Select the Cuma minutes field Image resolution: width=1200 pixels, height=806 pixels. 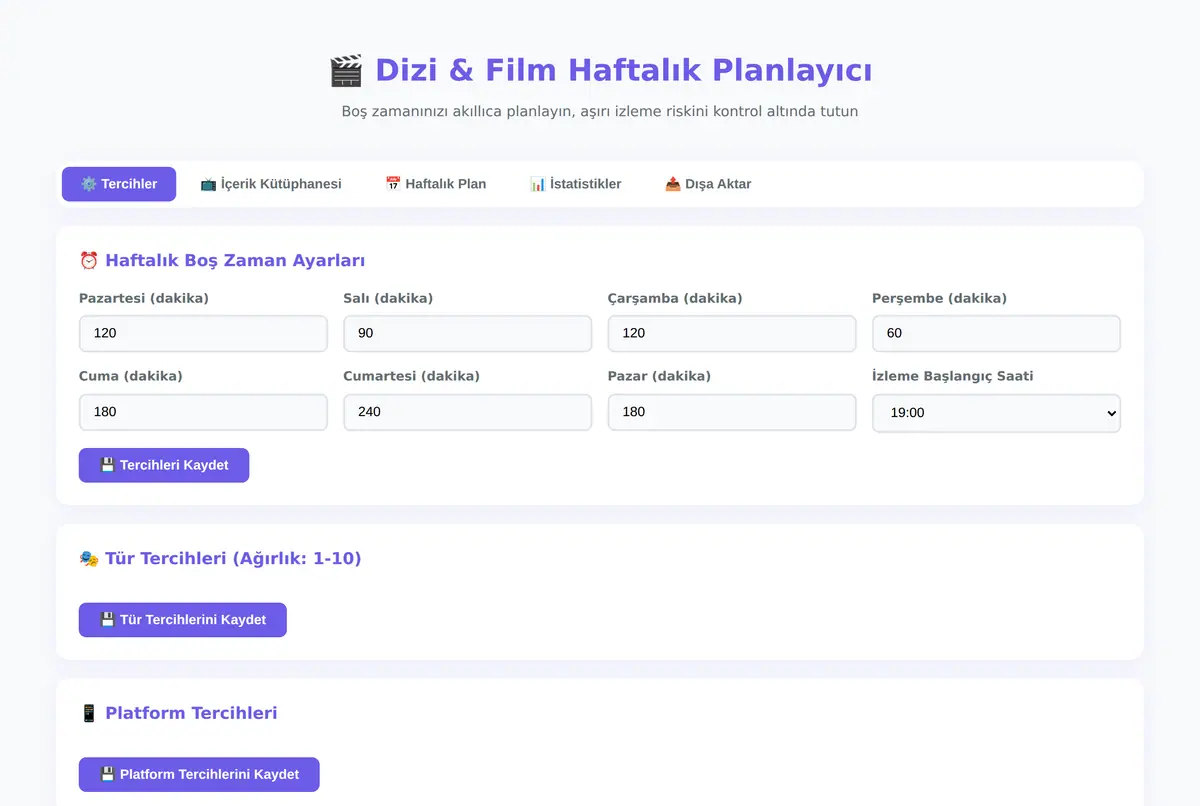(x=203, y=412)
